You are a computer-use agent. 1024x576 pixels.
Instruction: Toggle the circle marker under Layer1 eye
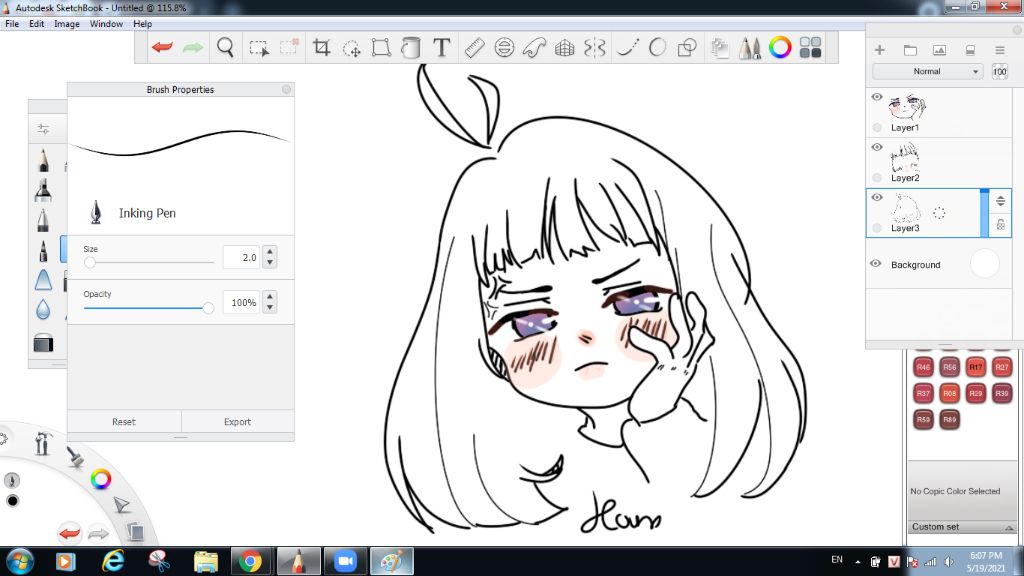tap(877, 127)
